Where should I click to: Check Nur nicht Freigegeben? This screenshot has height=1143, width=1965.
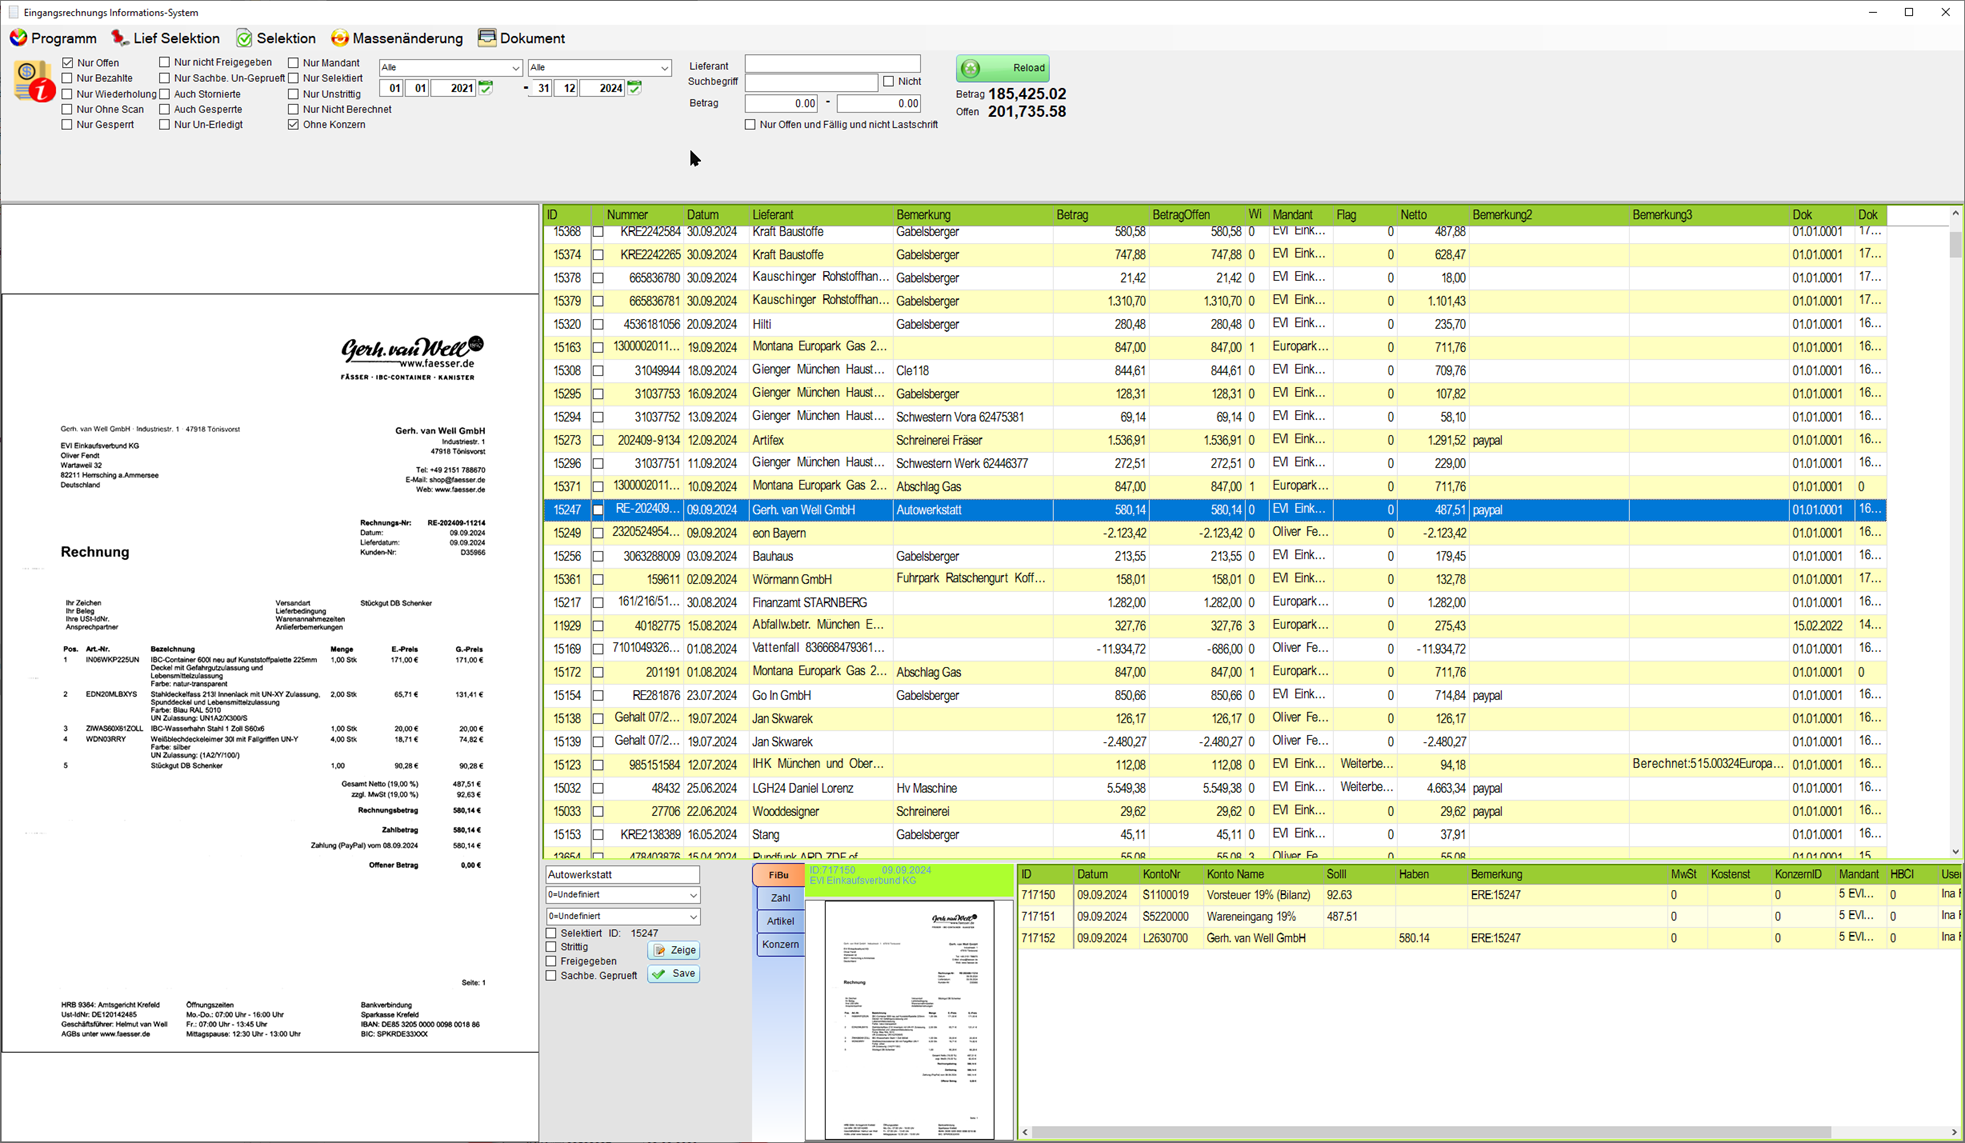pyautogui.click(x=165, y=62)
